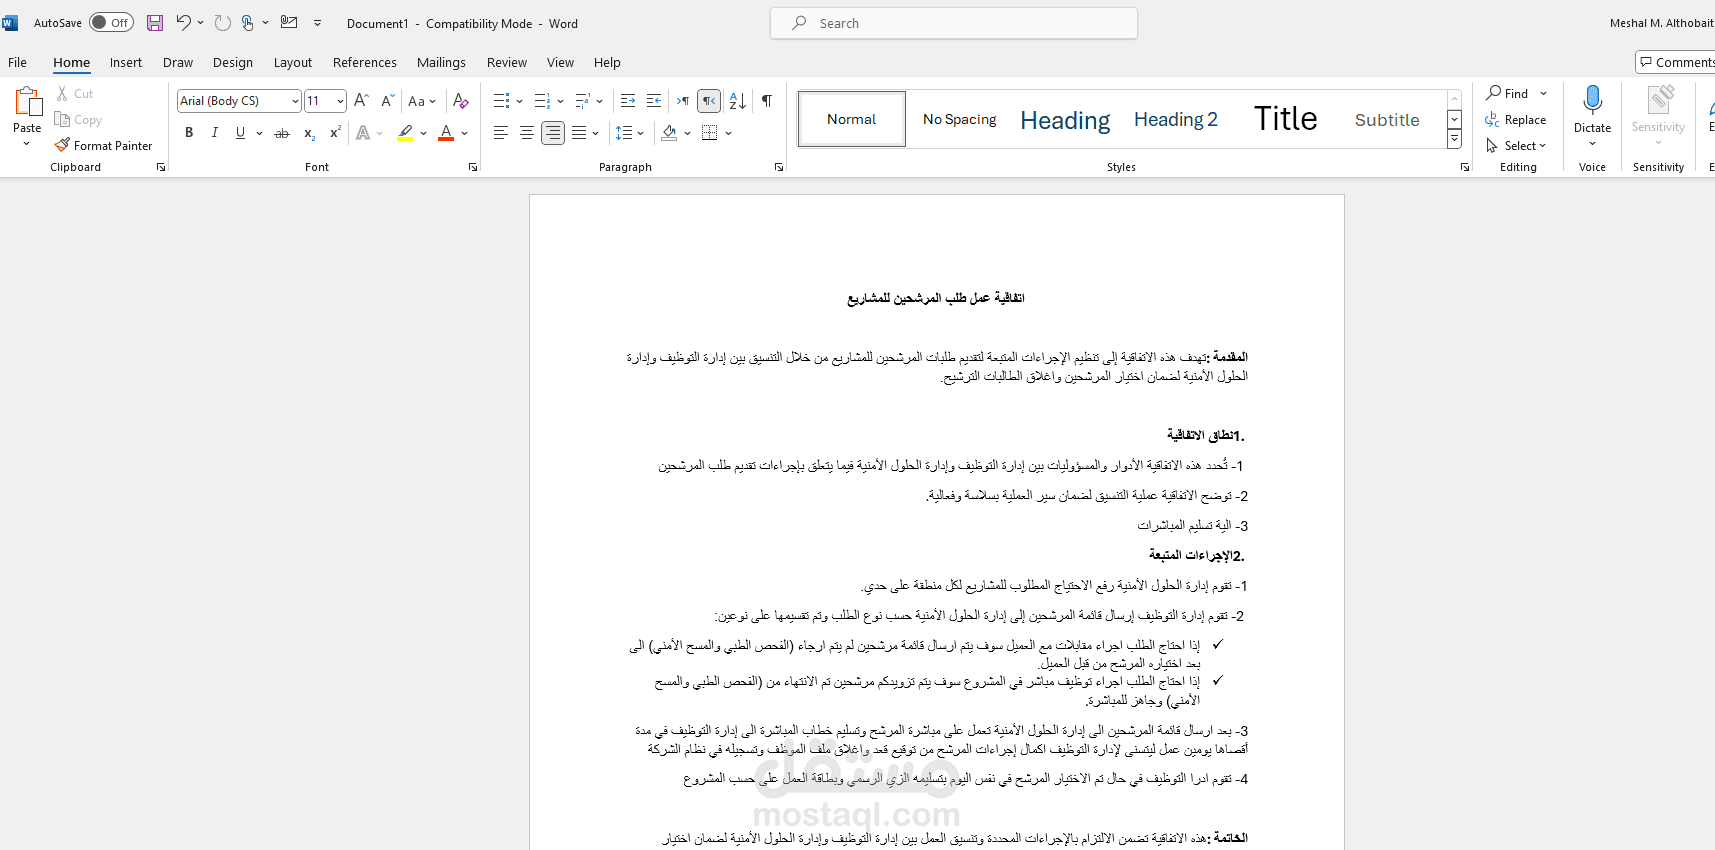Apply subscript formatting

(x=309, y=133)
